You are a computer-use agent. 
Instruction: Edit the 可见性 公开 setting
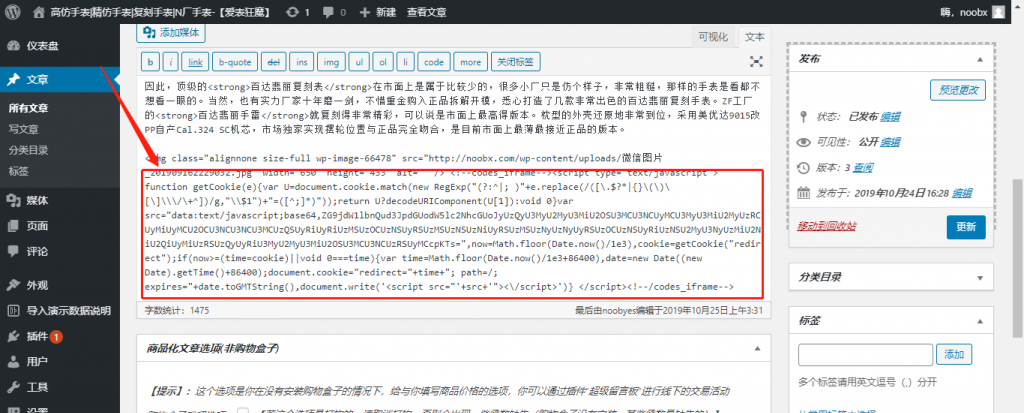point(890,142)
